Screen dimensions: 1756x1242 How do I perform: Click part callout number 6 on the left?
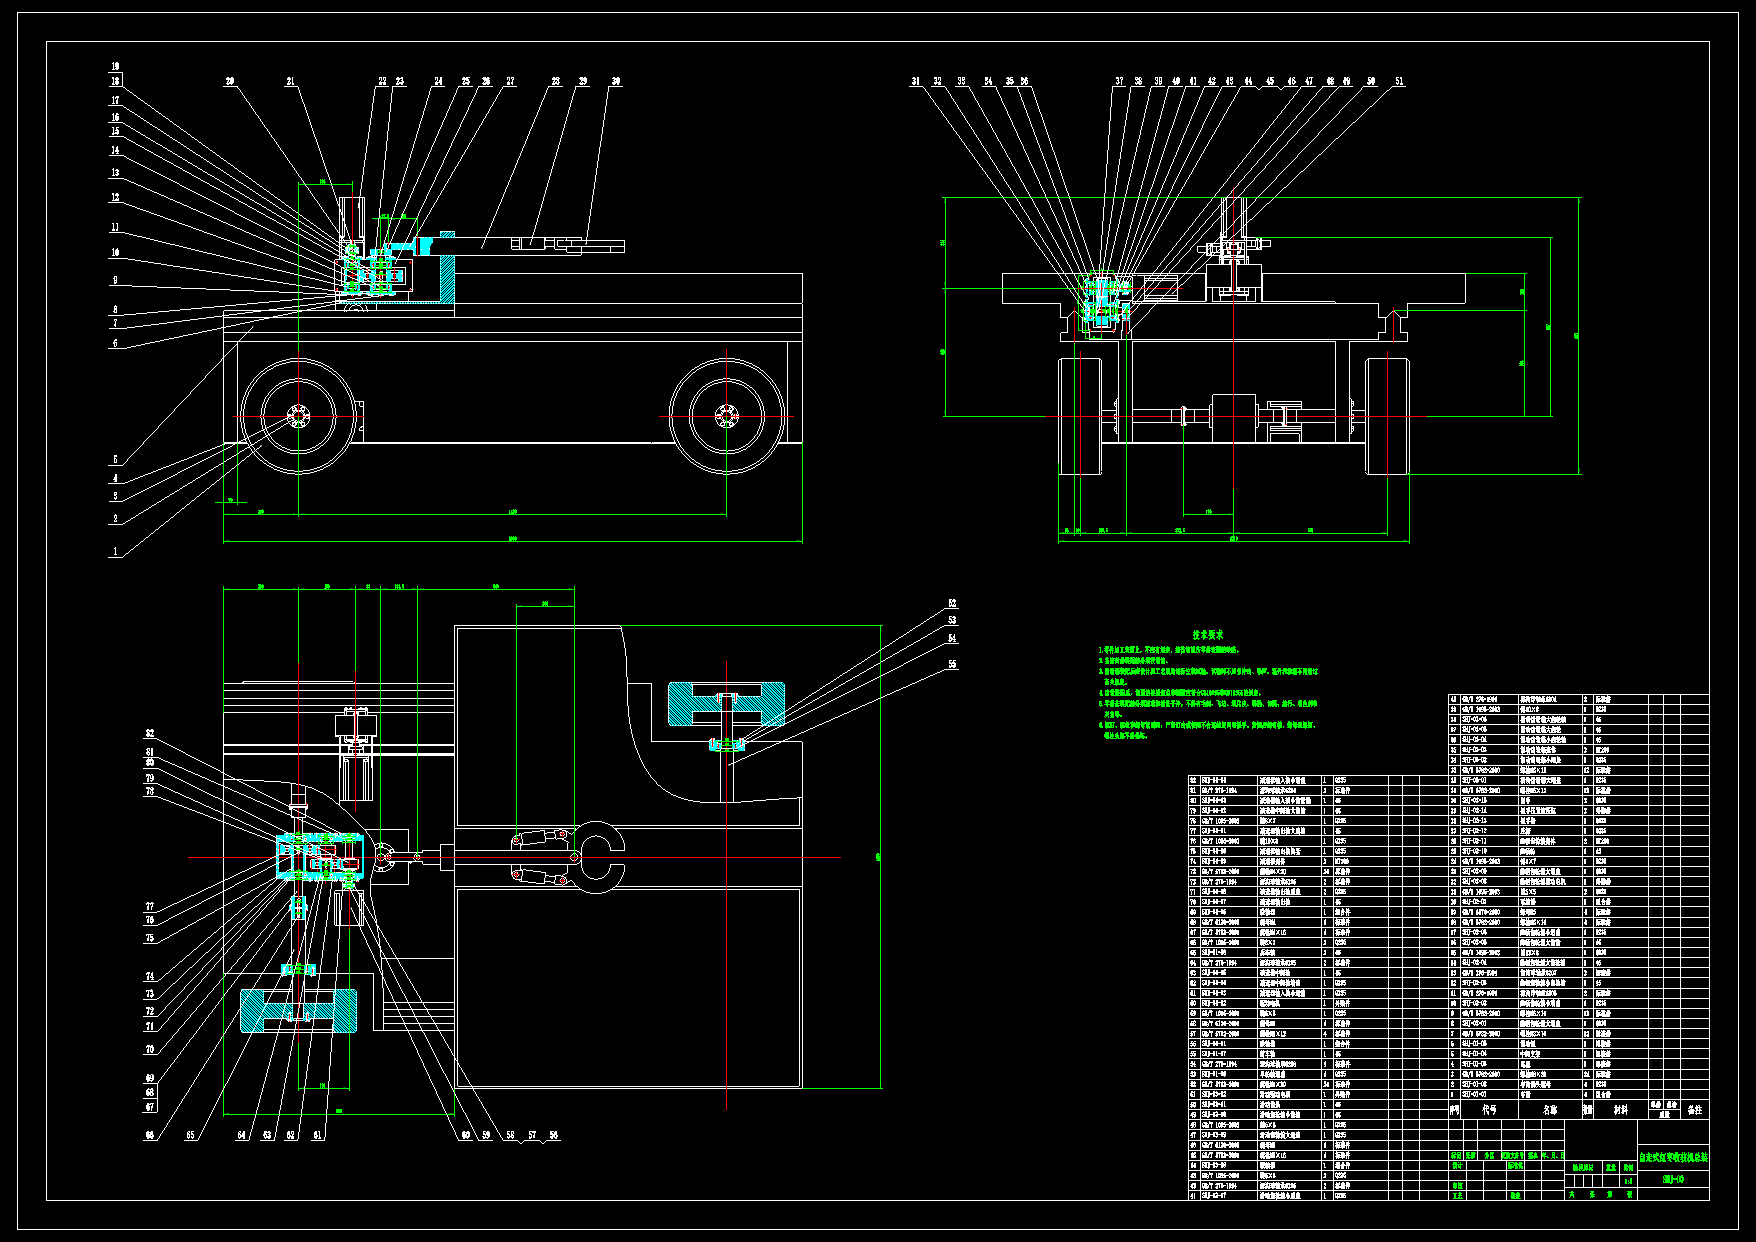point(115,343)
